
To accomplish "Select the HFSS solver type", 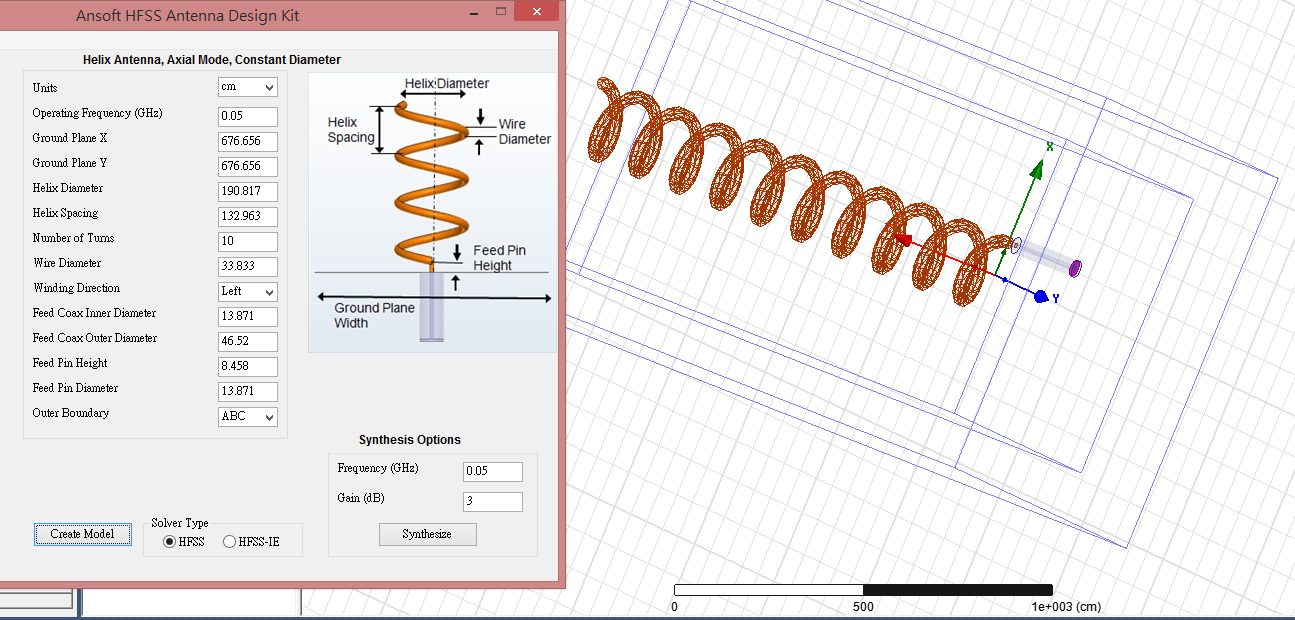I will coord(184,542).
